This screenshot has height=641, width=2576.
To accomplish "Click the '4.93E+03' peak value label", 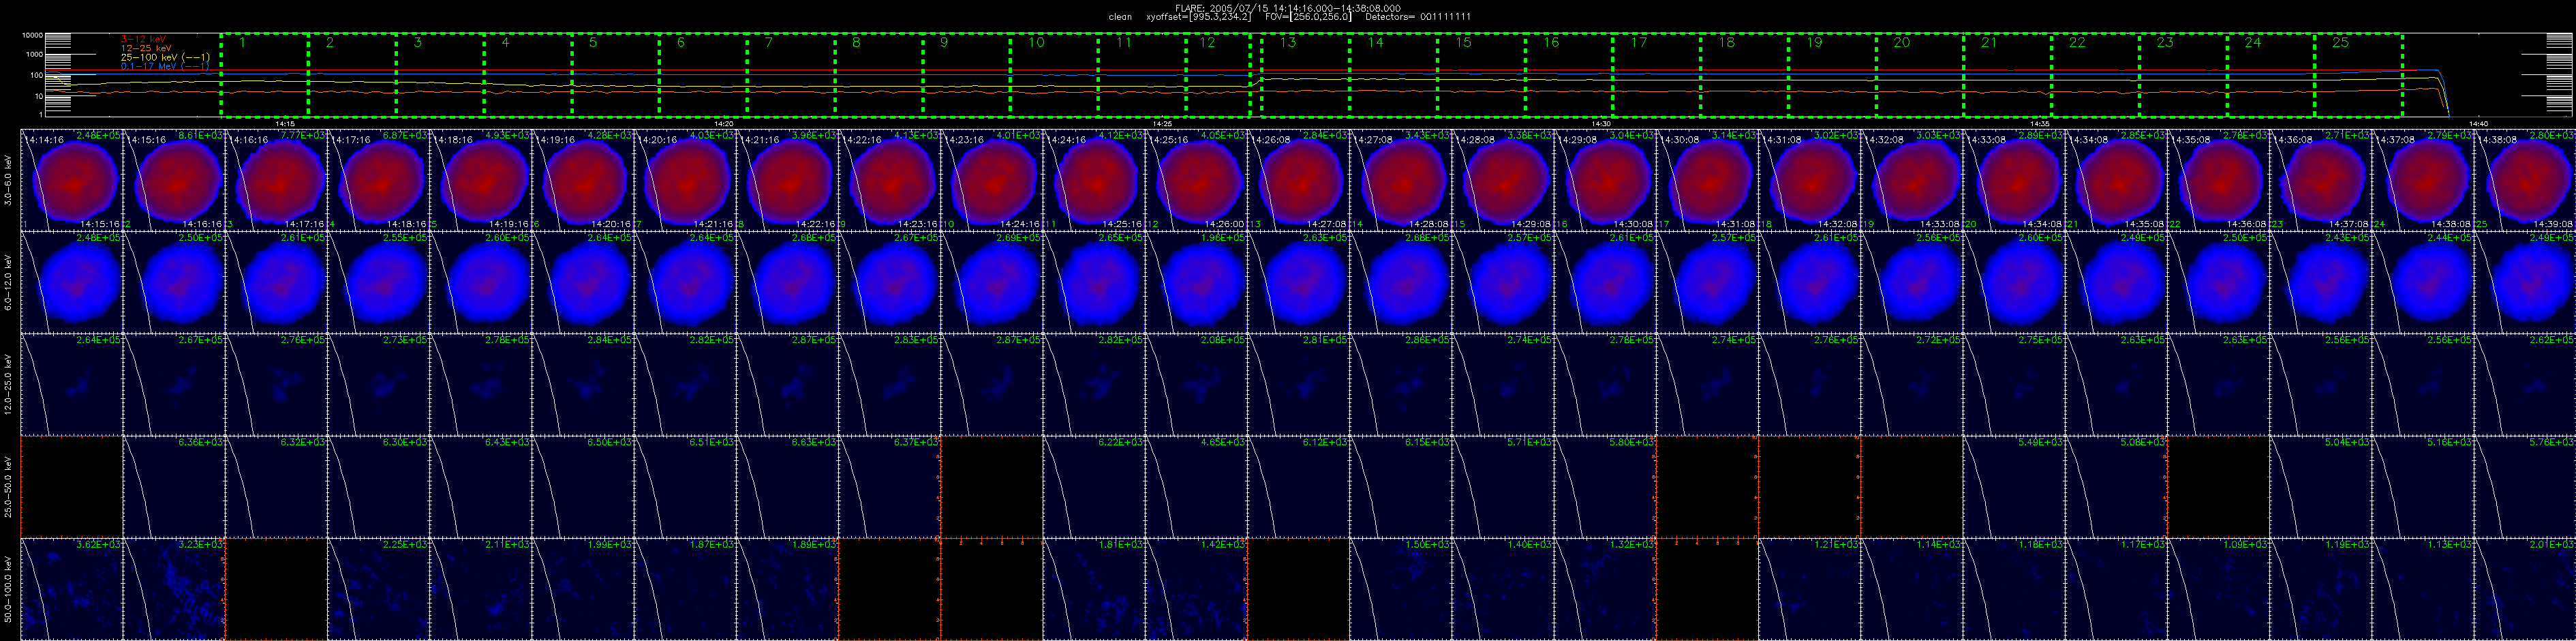I will [x=509, y=134].
